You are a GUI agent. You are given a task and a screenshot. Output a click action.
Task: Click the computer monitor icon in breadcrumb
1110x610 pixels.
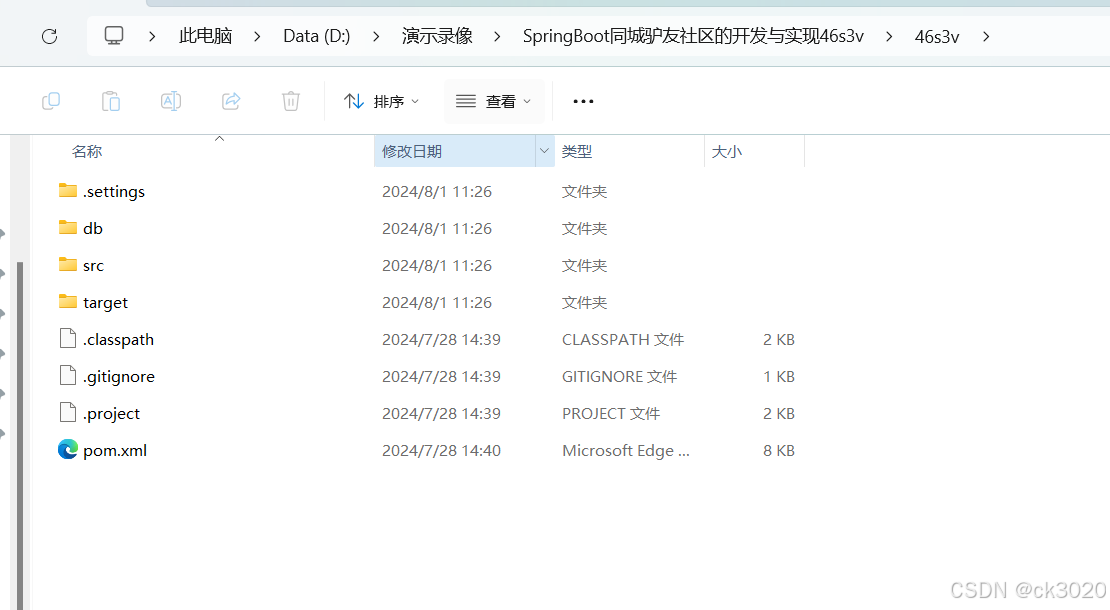coord(114,35)
